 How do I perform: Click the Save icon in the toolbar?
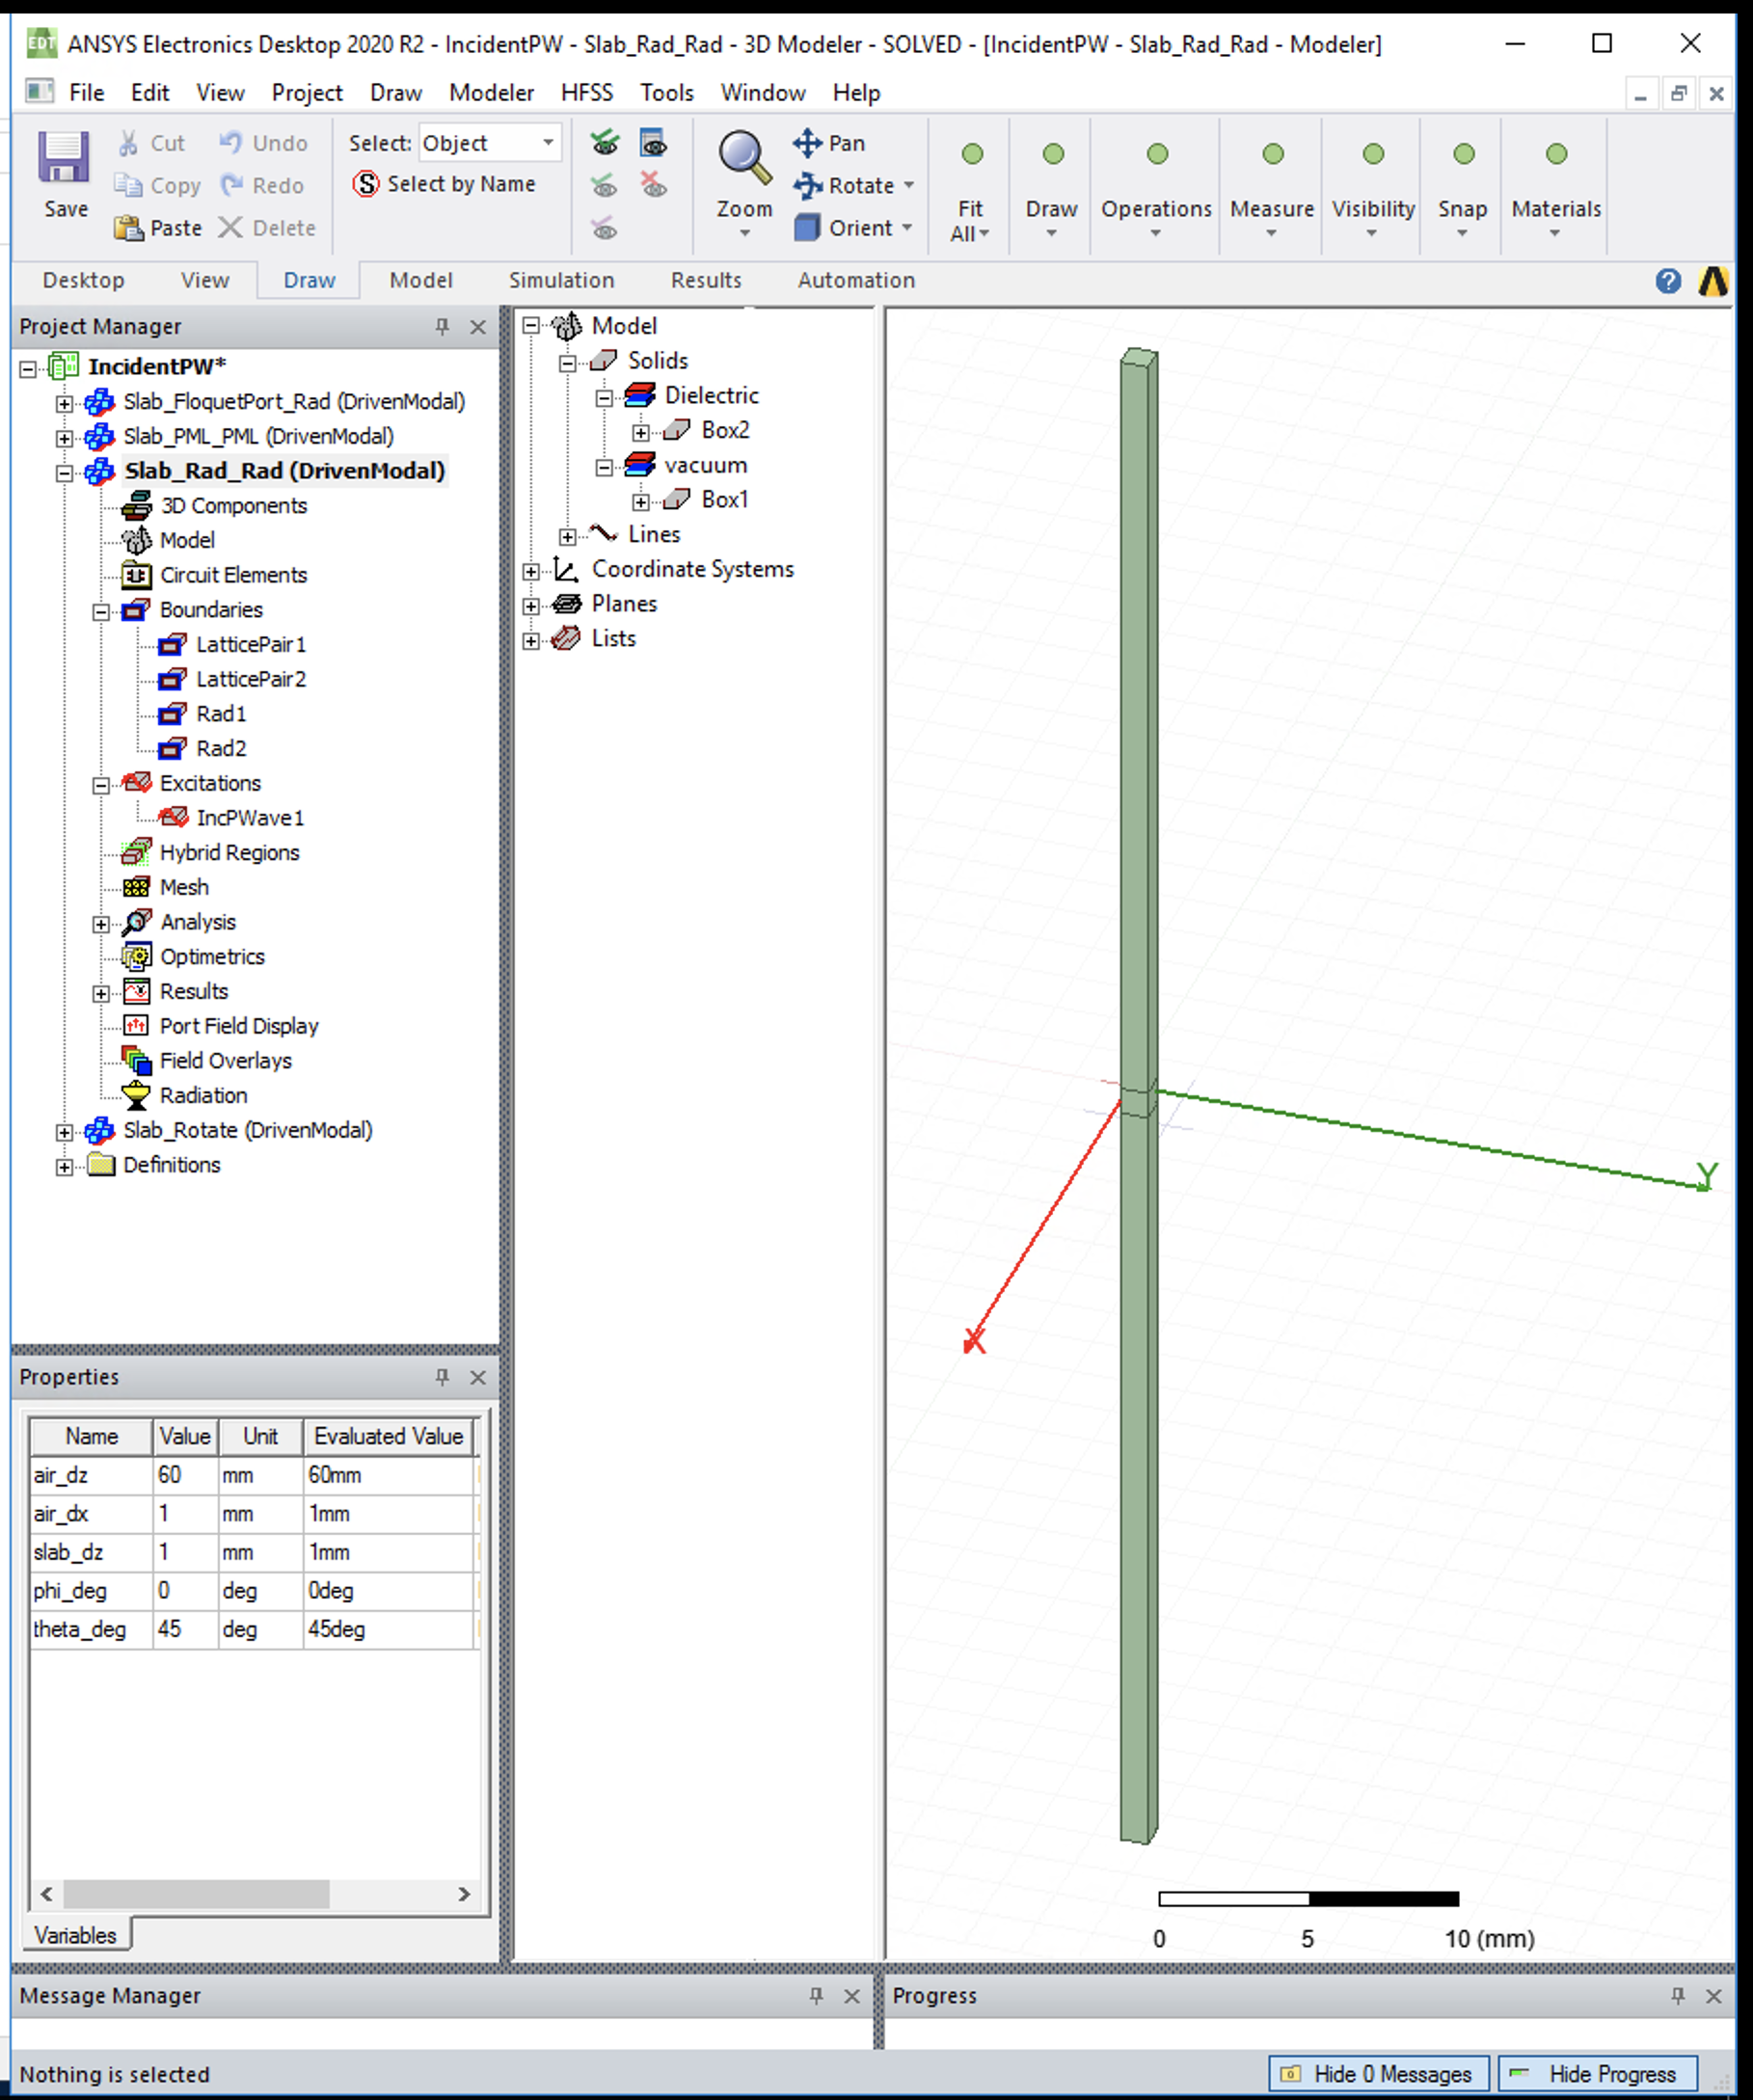pyautogui.click(x=64, y=157)
